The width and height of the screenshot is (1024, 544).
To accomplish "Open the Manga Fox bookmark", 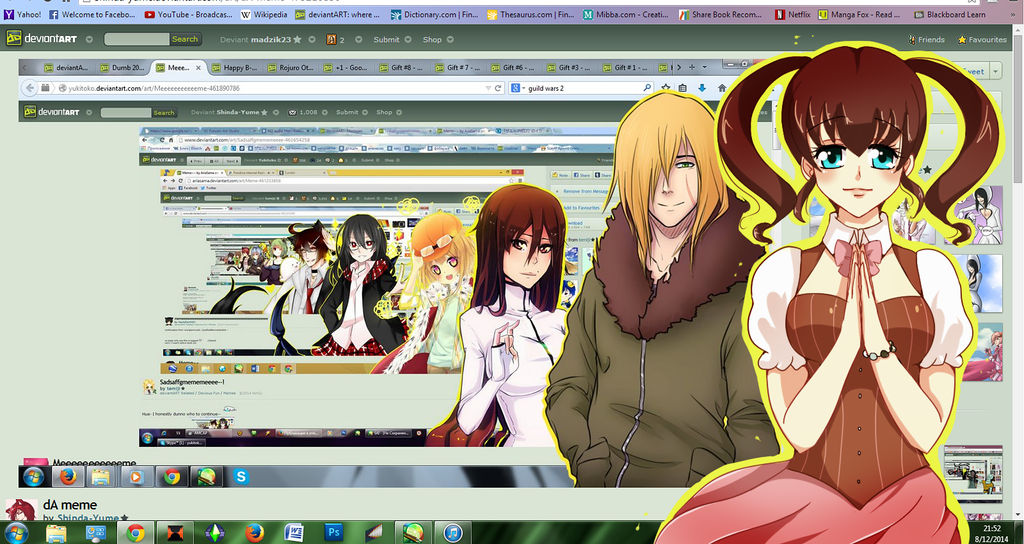I will [x=859, y=14].
